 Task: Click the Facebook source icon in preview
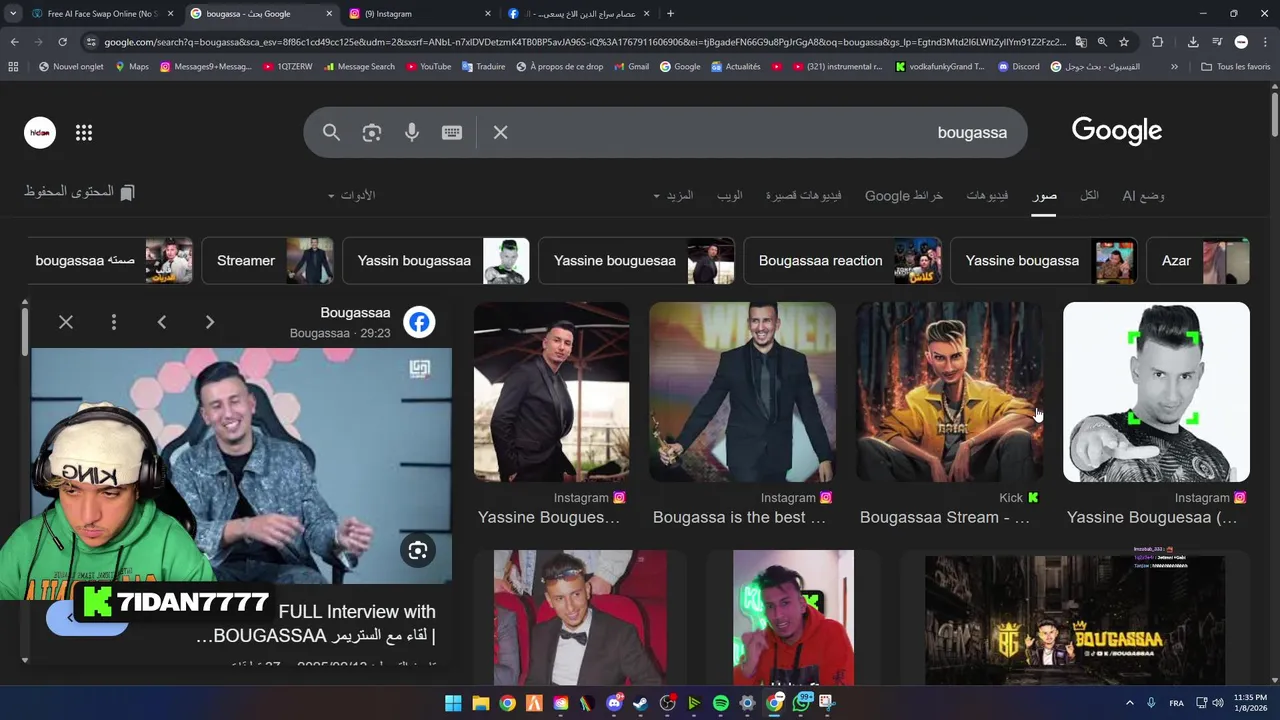click(x=419, y=322)
